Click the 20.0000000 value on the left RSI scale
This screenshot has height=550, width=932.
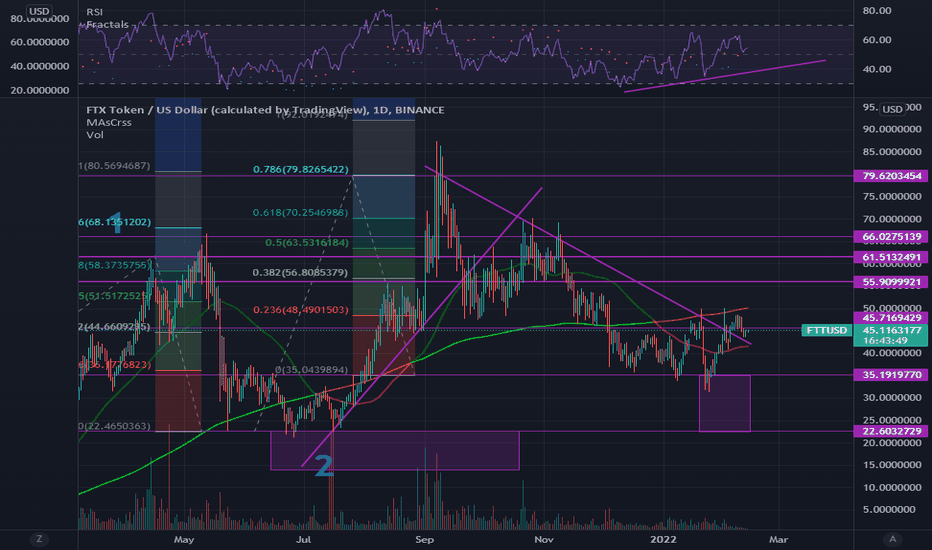tap(39, 90)
